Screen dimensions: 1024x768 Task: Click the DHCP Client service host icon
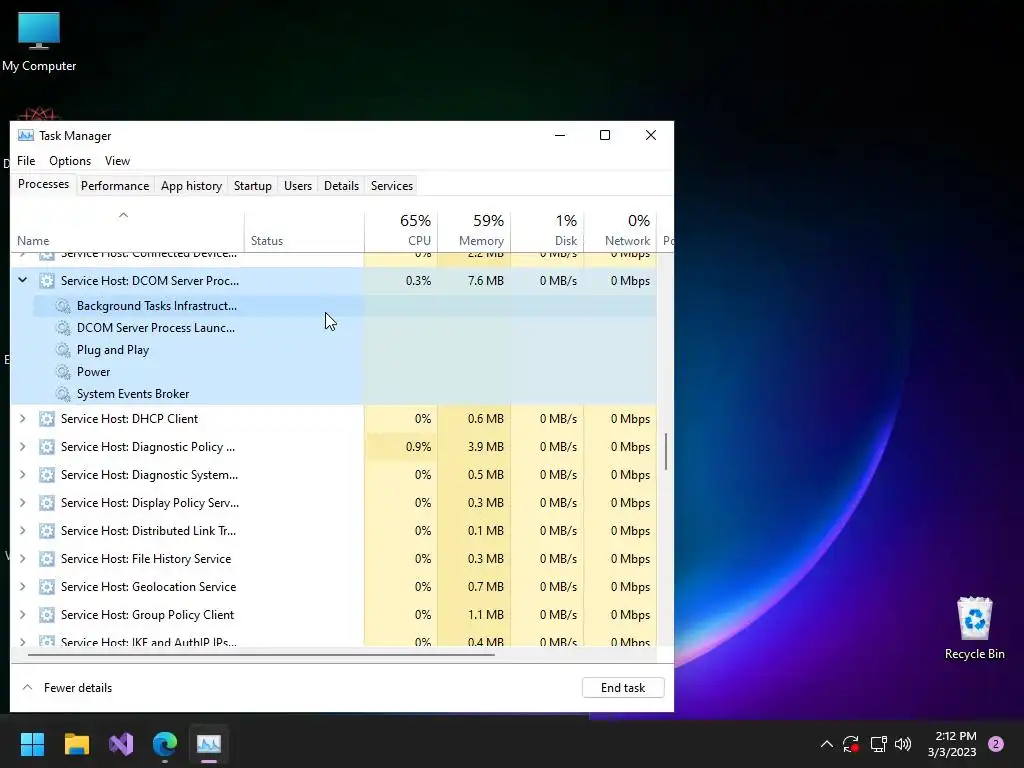[46, 419]
